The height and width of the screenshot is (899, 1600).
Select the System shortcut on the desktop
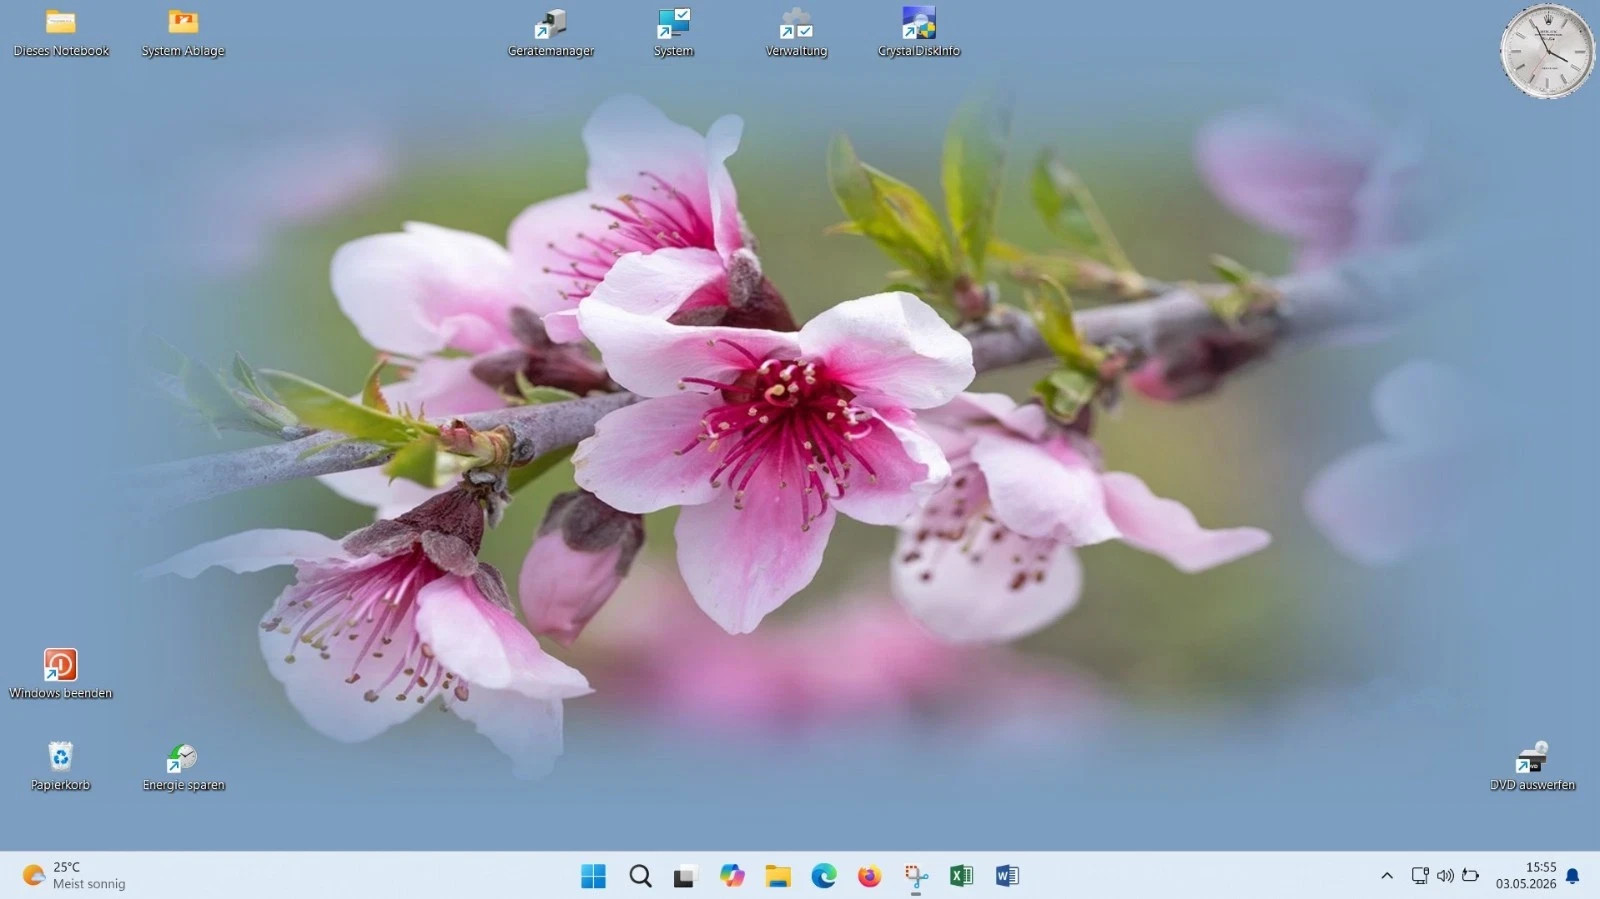click(674, 33)
